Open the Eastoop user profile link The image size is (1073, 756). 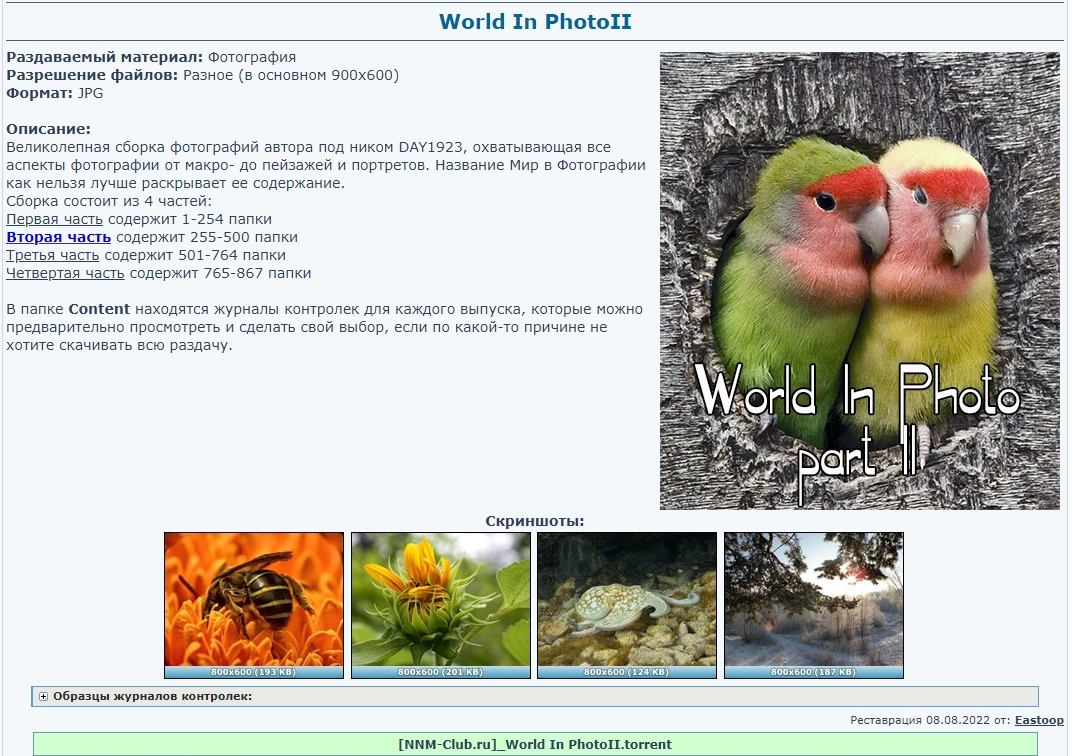point(1039,720)
